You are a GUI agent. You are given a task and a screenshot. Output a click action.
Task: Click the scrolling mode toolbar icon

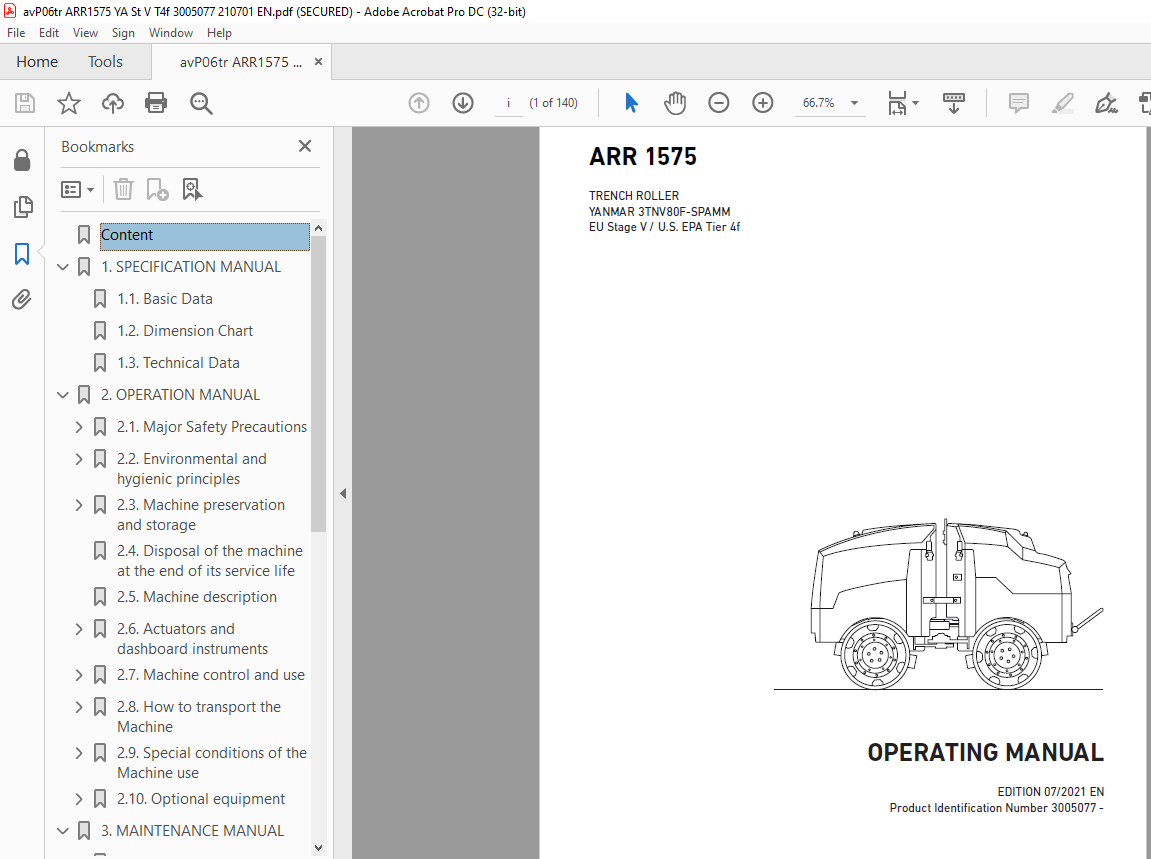(954, 103)
